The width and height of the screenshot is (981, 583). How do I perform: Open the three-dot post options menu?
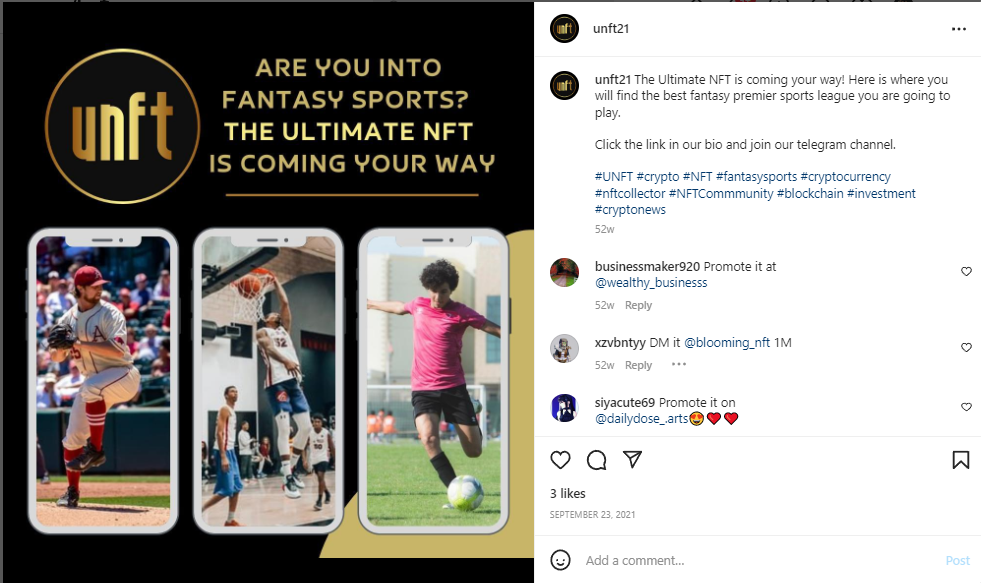958,29
